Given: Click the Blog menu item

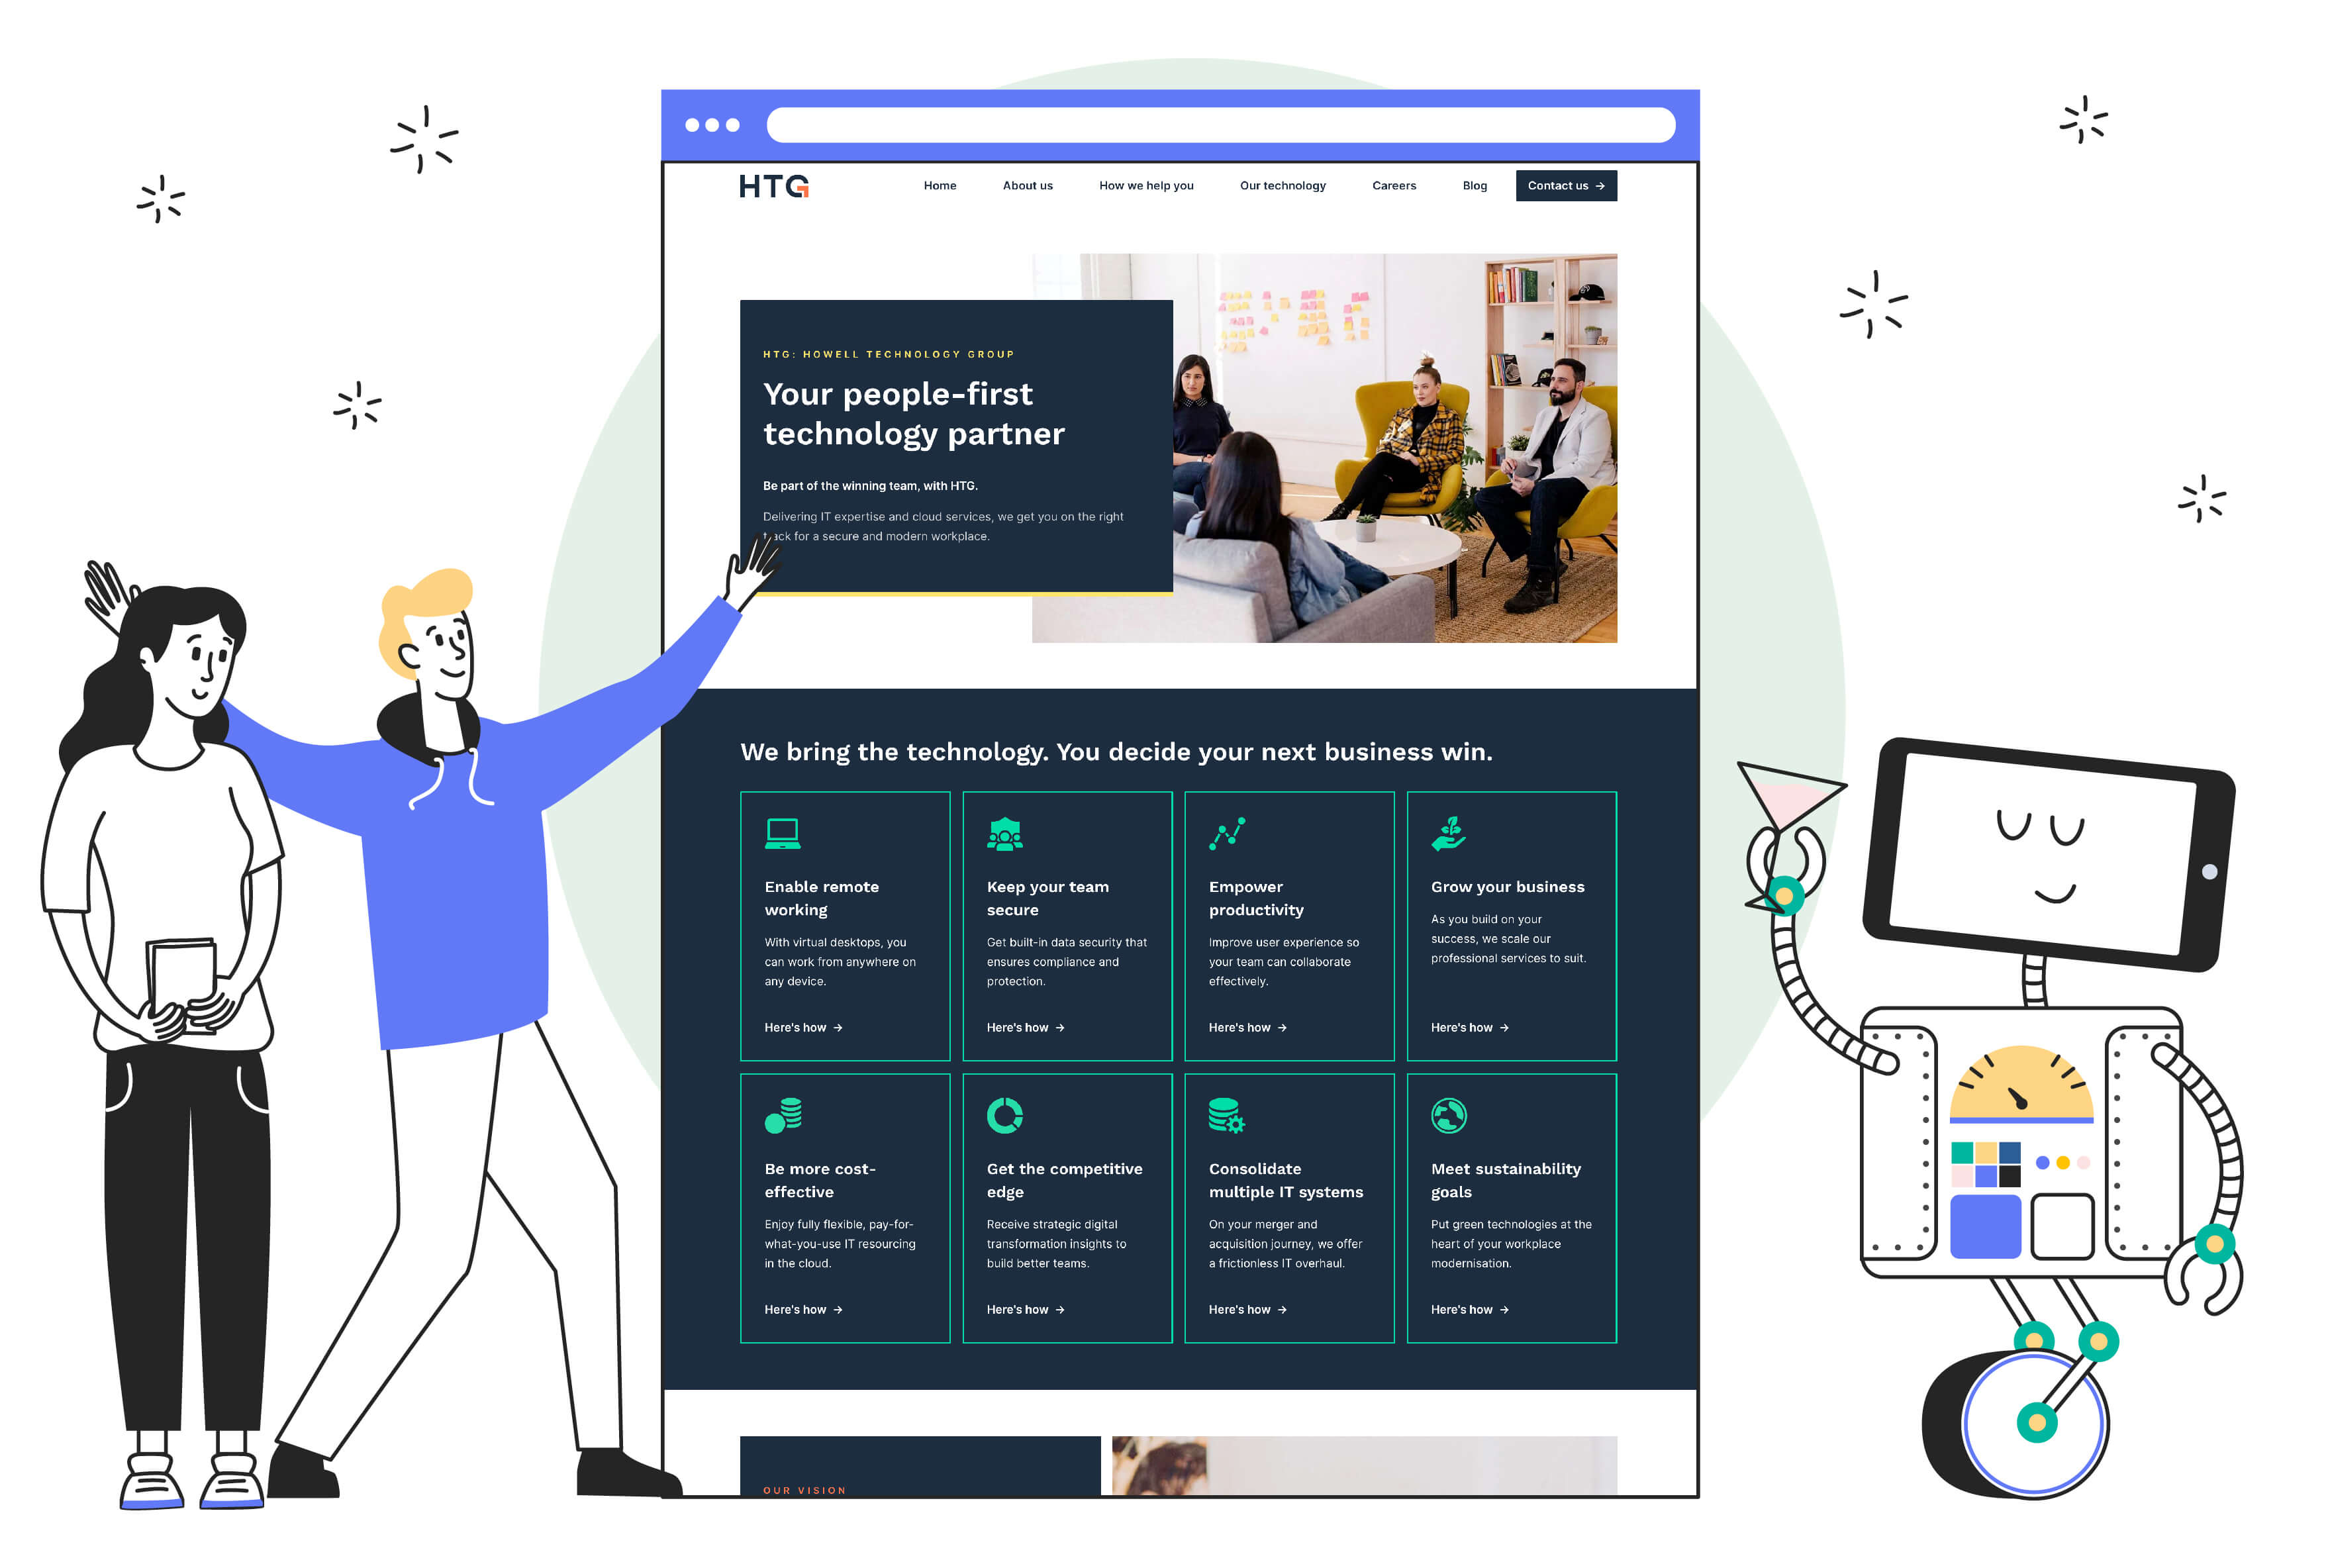Looking at the screenshot, I should (1475, 185).
